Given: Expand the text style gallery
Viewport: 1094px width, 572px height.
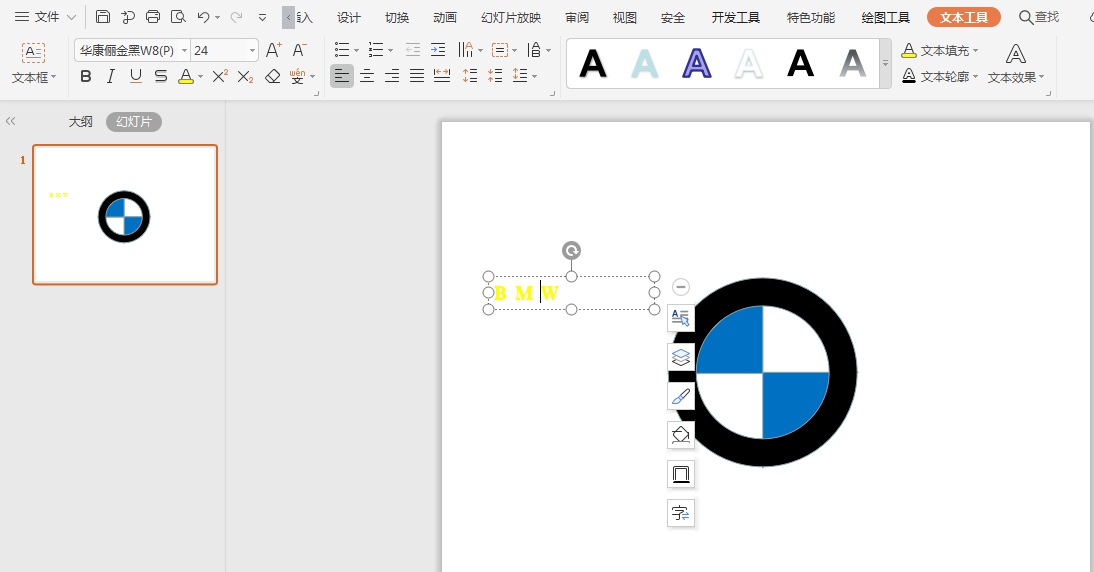Looking at the screenshot, I should pos(885,63).
